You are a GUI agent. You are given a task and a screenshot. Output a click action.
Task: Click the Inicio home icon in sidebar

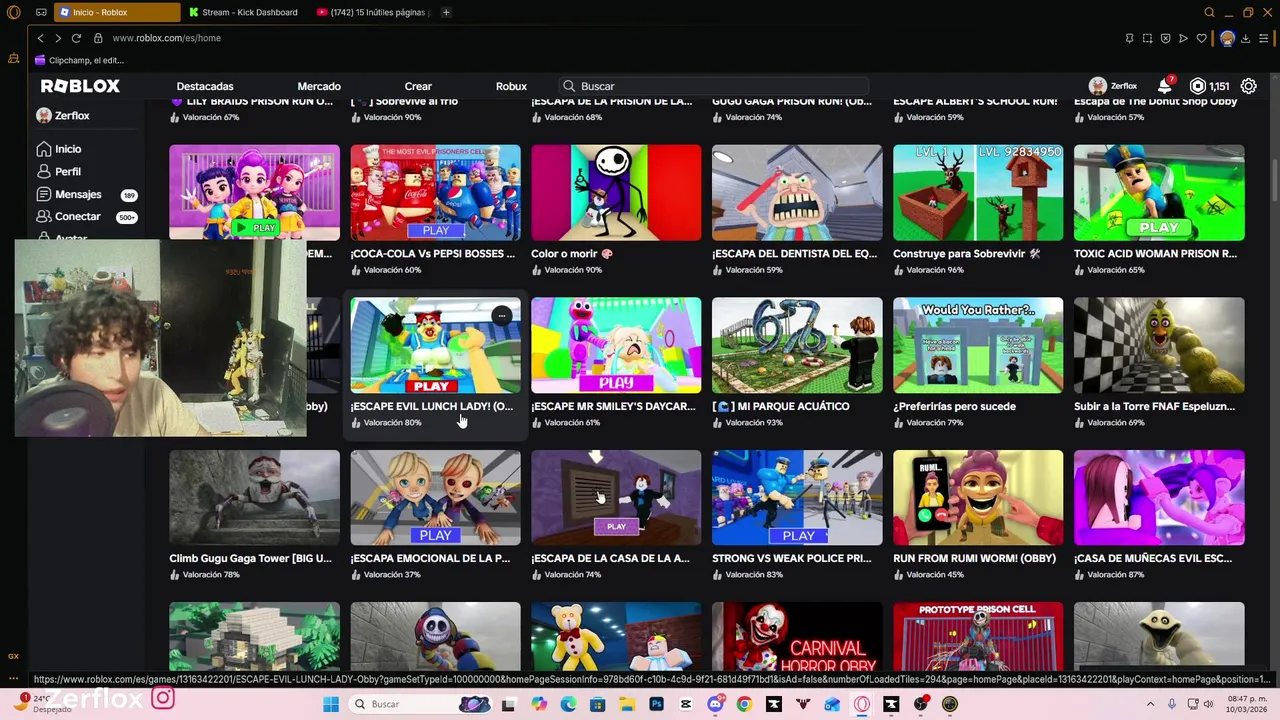[44, 149]
